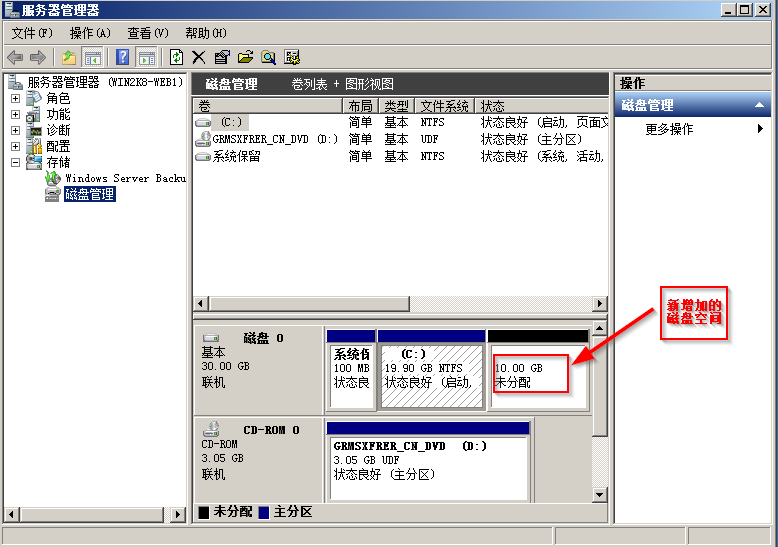Open the blue Help question mark icon
778x547 pixels.
(x=122, y=58)
